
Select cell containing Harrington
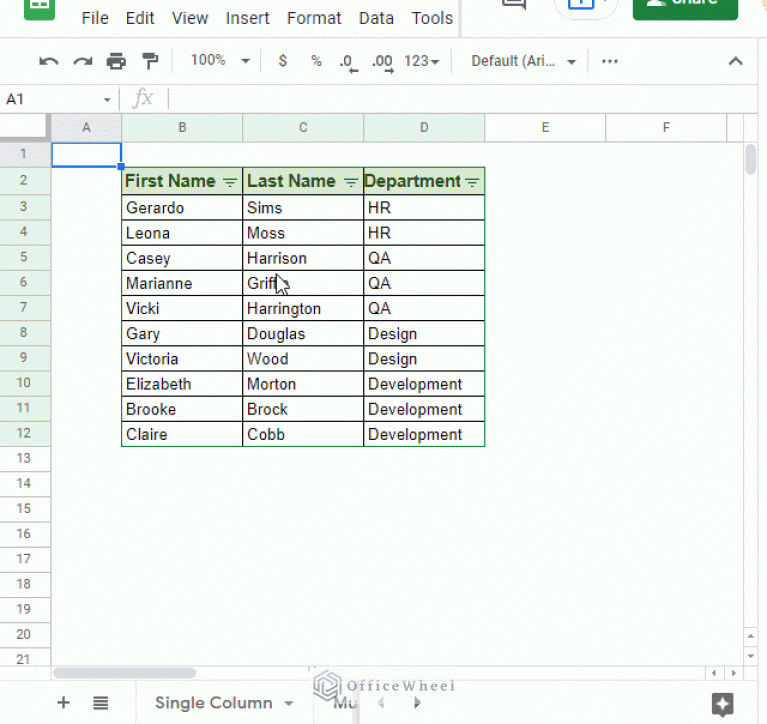[303, 309]
